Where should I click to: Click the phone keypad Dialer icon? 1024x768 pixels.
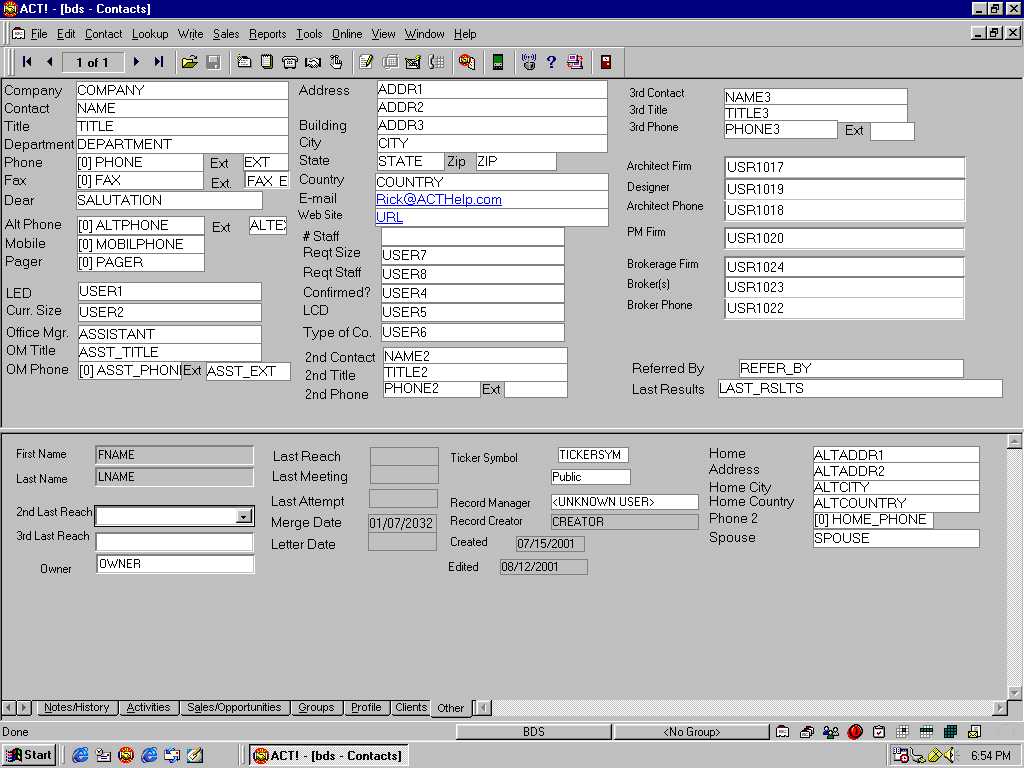pos(436,62)
